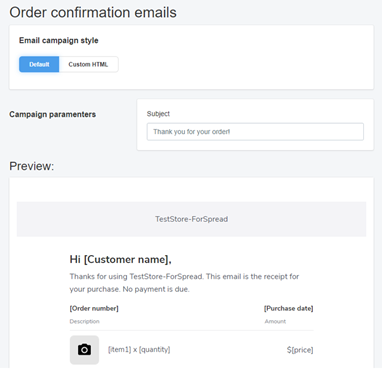The width and height of the screenshot is (382, 369).
Task: Switch to Custom HTML campaign style
Action: tap(88, 64)
